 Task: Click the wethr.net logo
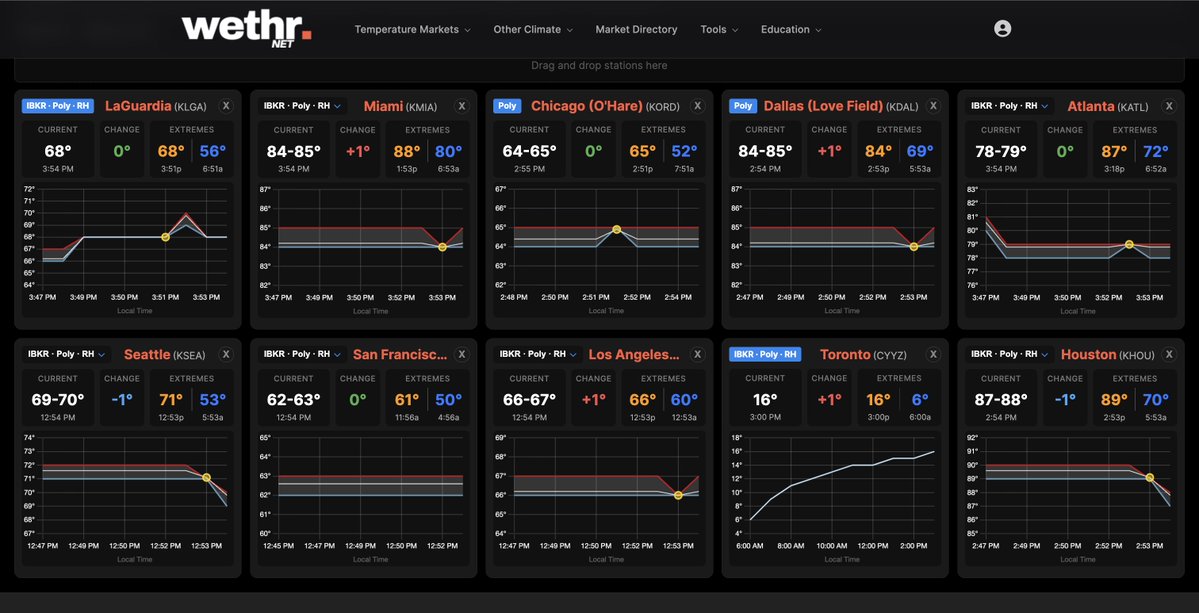tap(247, 30)
